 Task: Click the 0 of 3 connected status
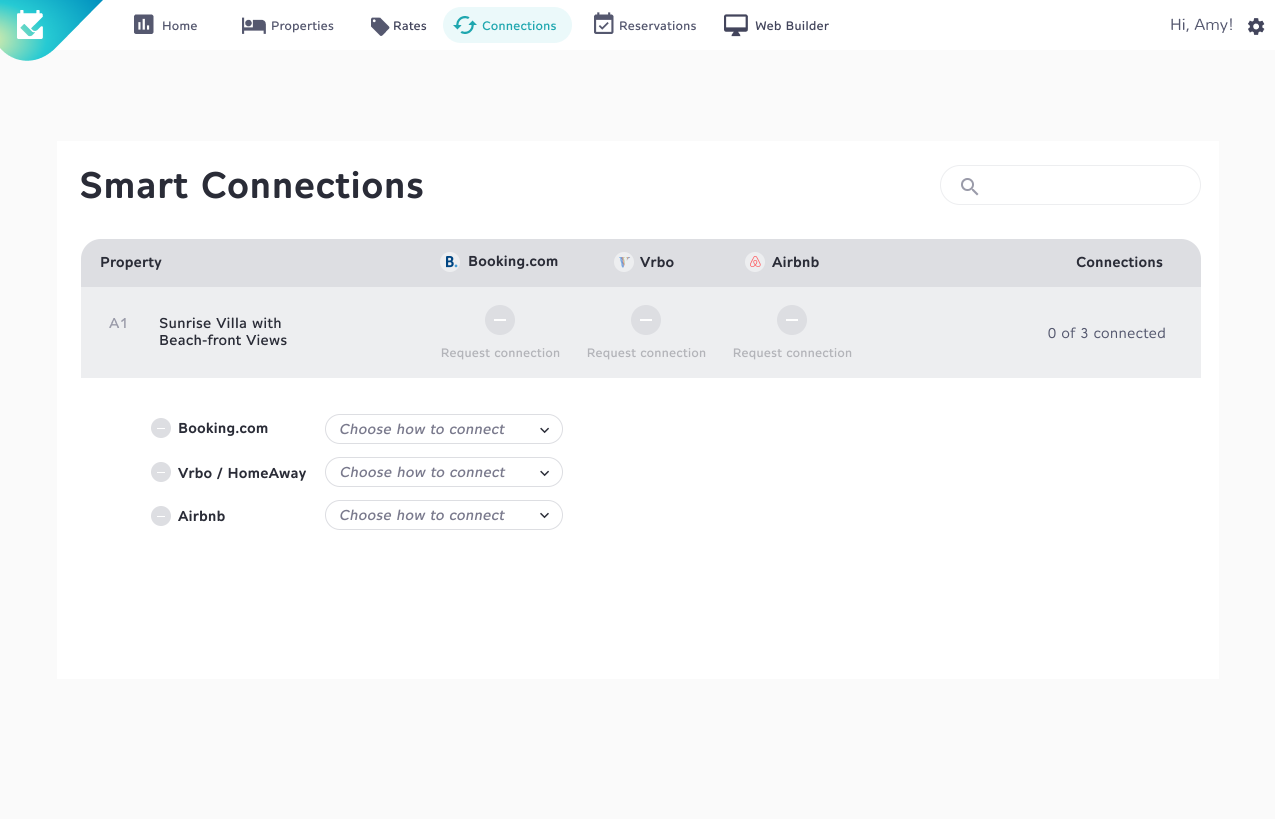pyautogui.click(x=1106, y=333)
